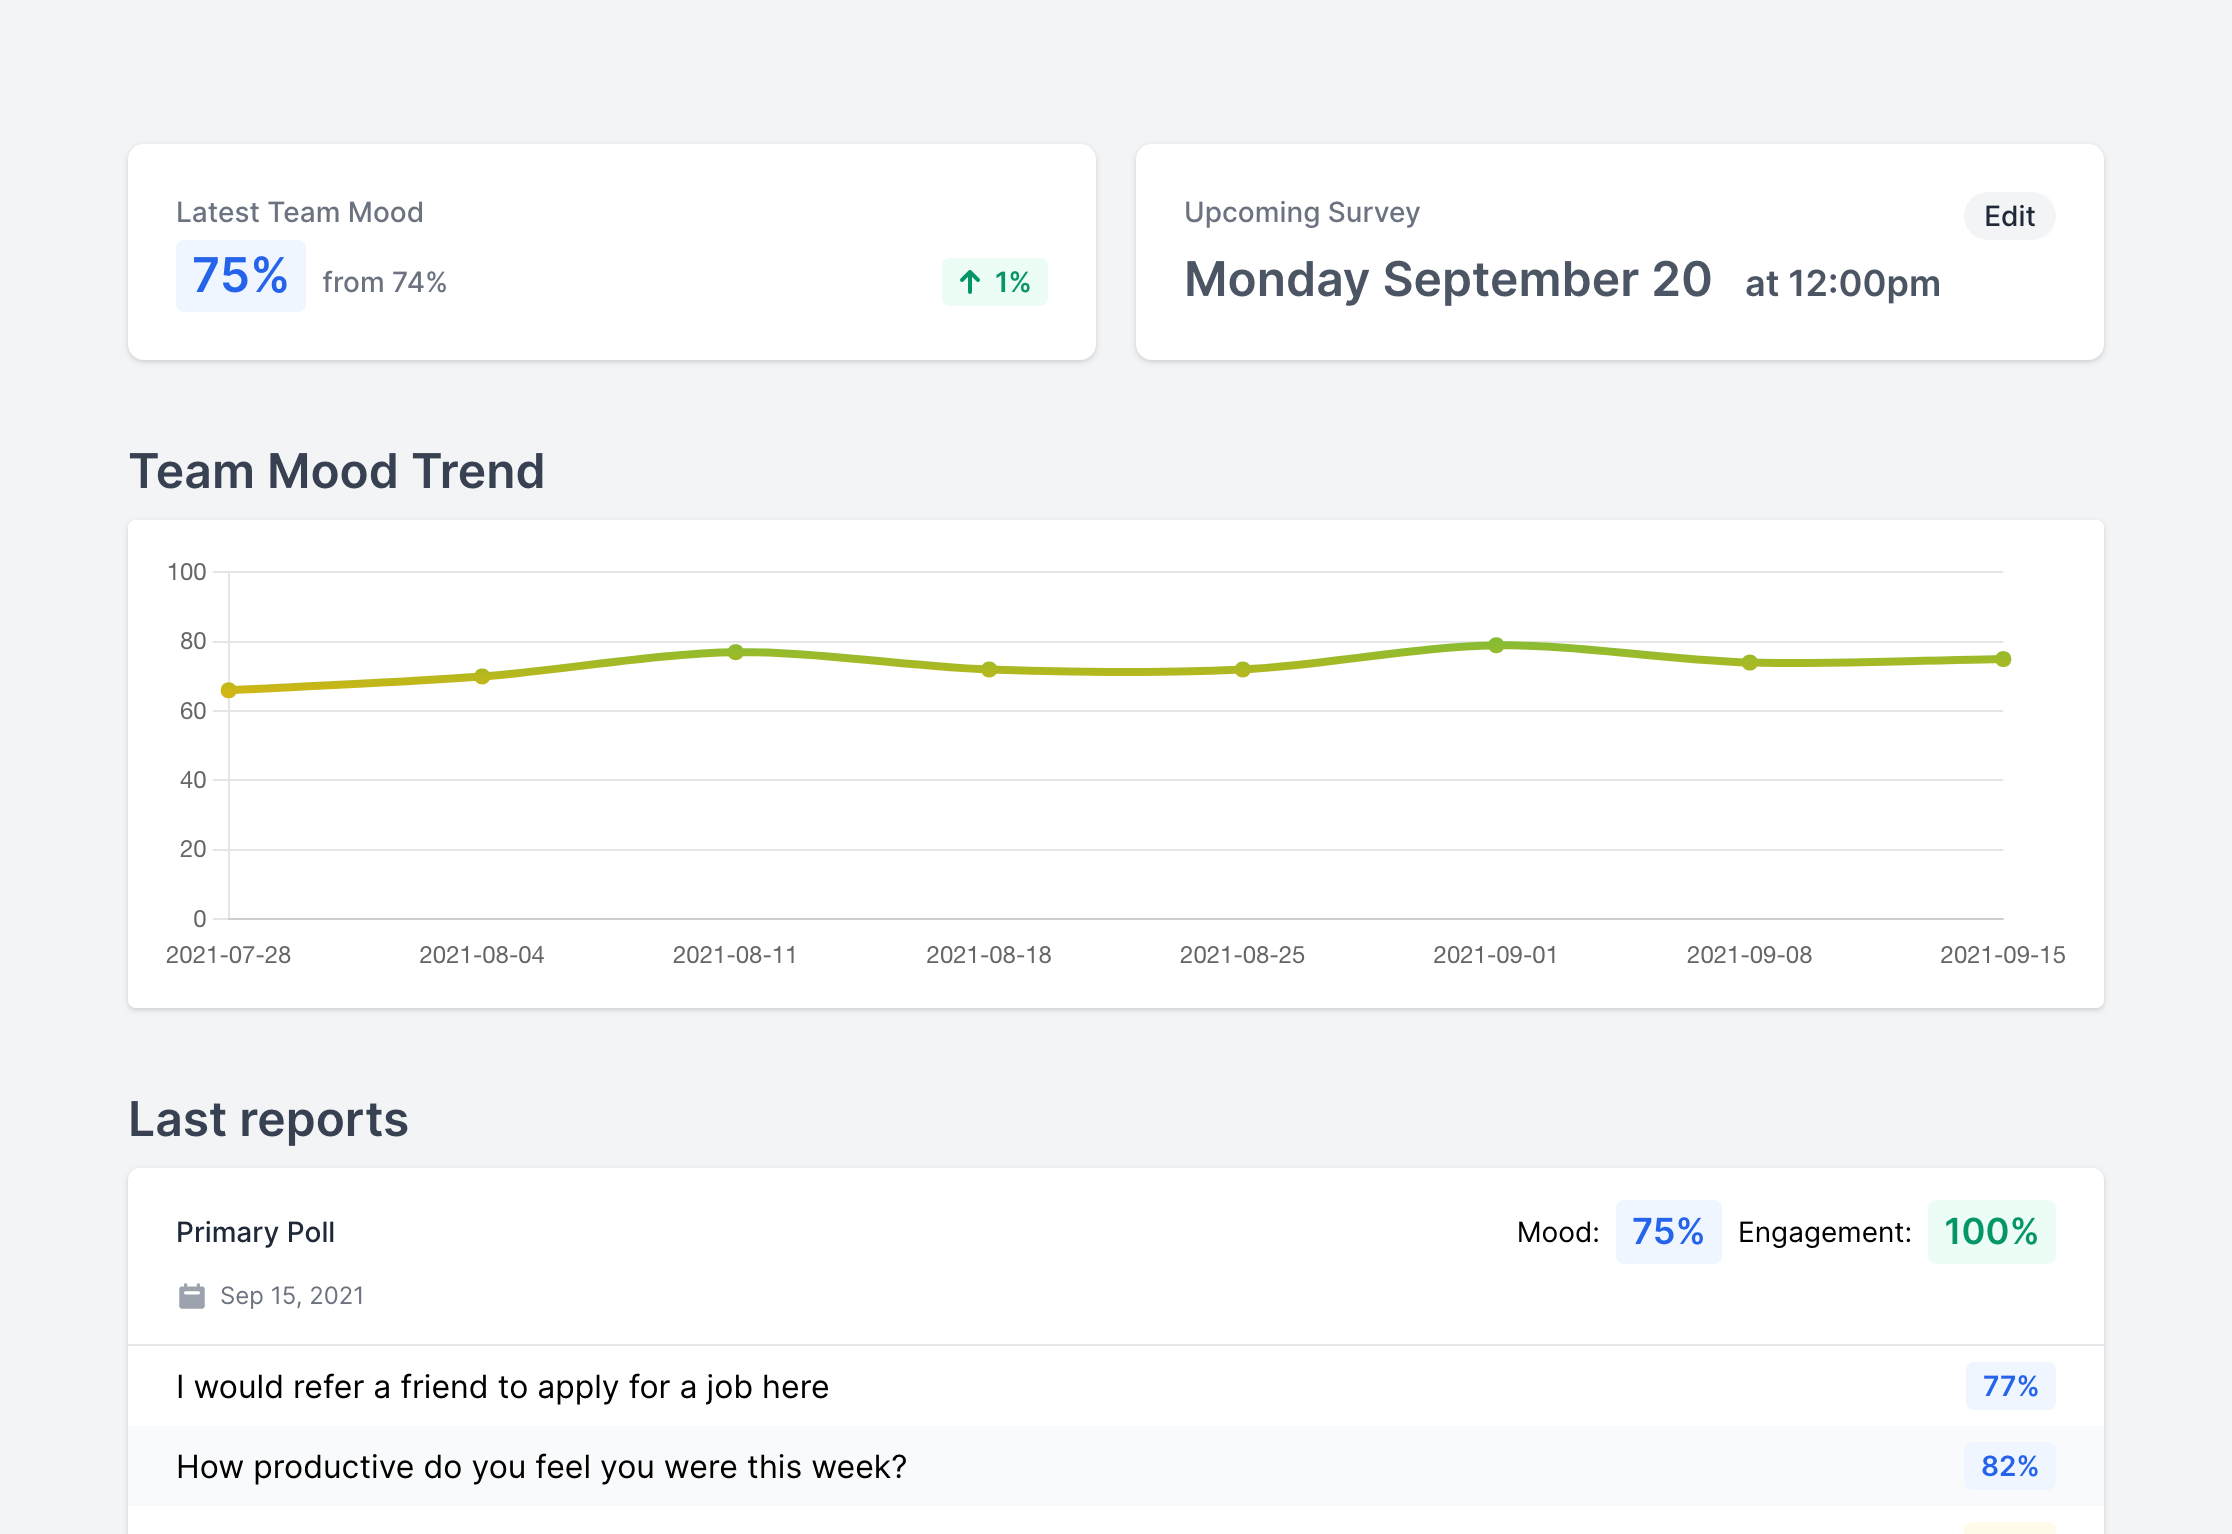Open the Edit button for Upcoming Survey
The image size is (2232, 1534).
click(x=2009, y=216)
